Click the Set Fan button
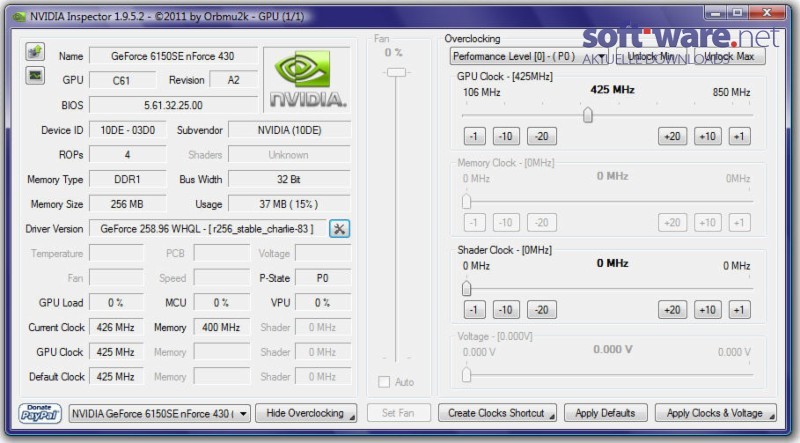This screenshot has width=800, height=443. click(x=398, y=413)
